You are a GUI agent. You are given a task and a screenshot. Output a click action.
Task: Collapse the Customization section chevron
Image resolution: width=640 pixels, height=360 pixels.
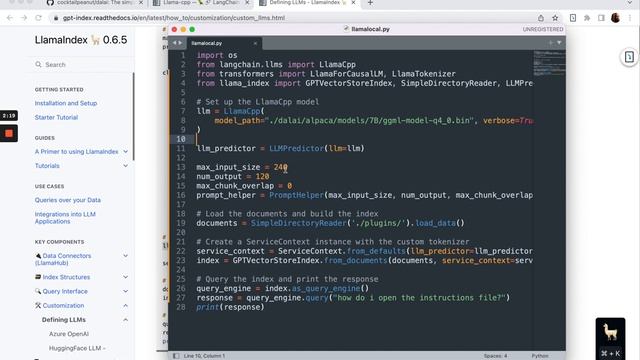click(126, 306)
